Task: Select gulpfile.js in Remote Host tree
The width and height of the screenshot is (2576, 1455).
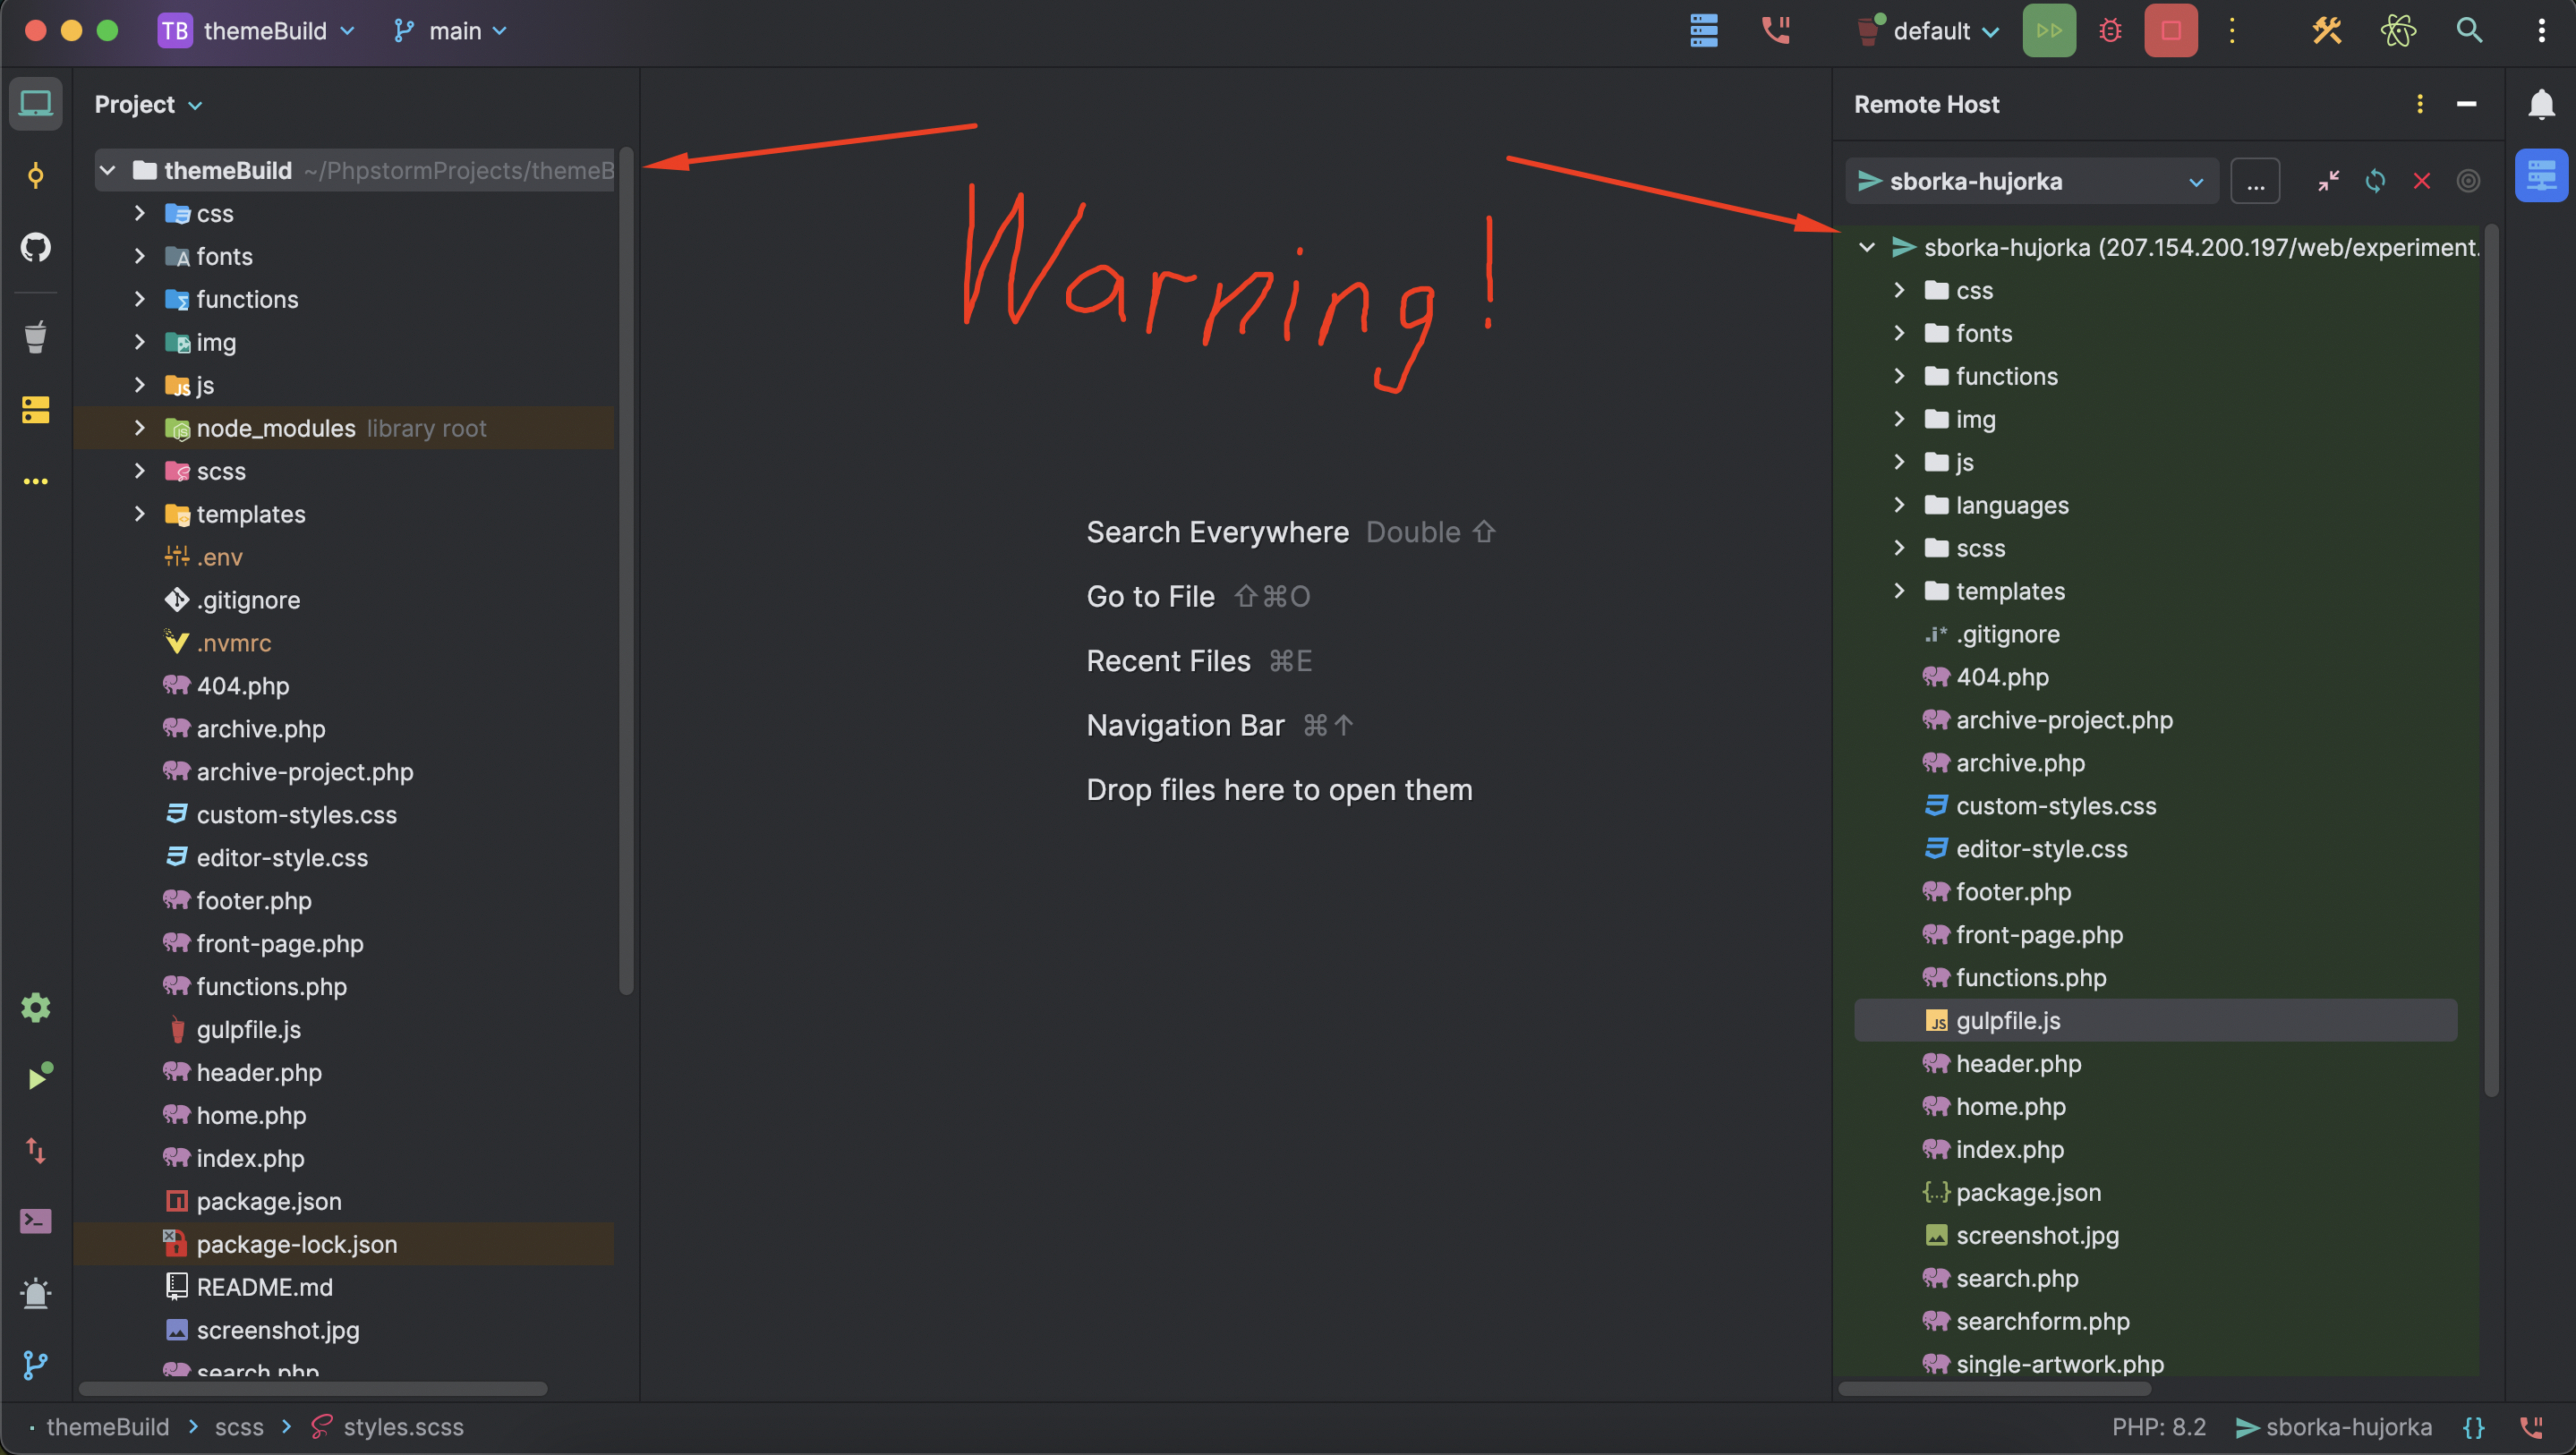Action: tap(2155, 1020)
